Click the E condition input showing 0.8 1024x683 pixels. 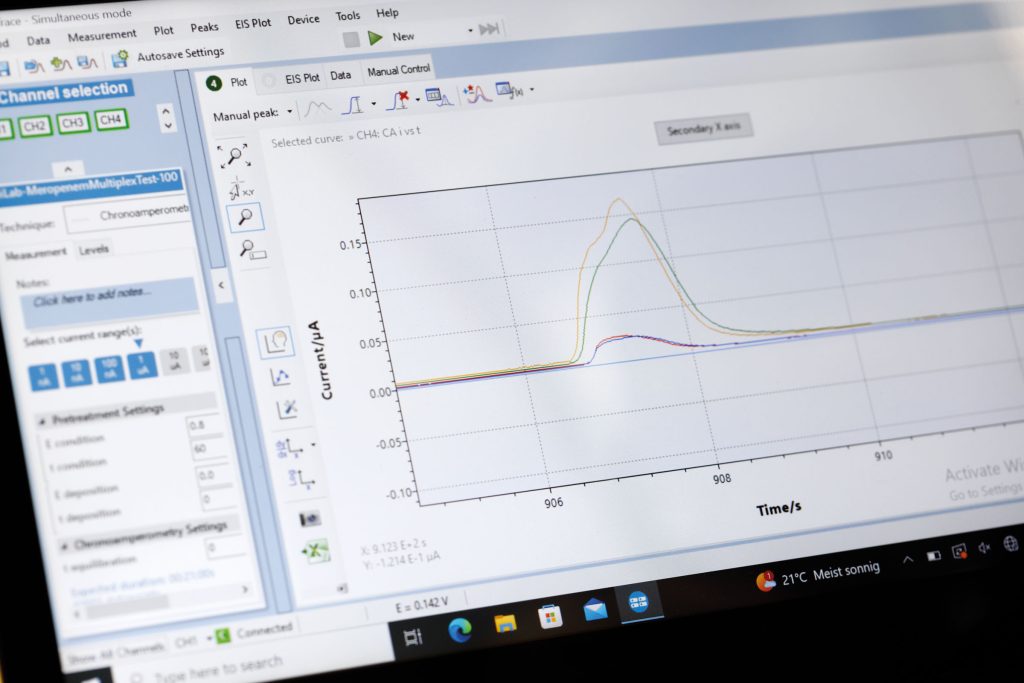click(x=204, y=425)
